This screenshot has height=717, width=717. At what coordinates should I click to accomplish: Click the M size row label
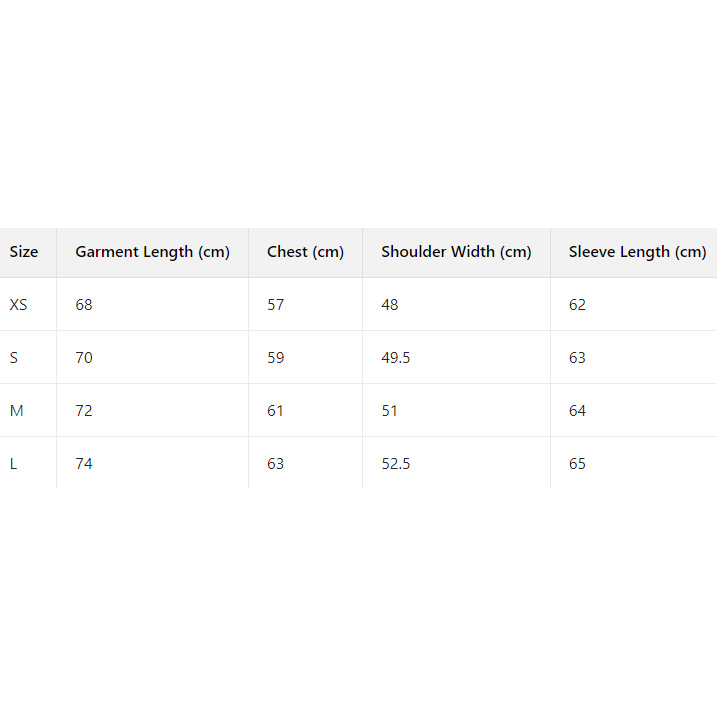[17, 411]
